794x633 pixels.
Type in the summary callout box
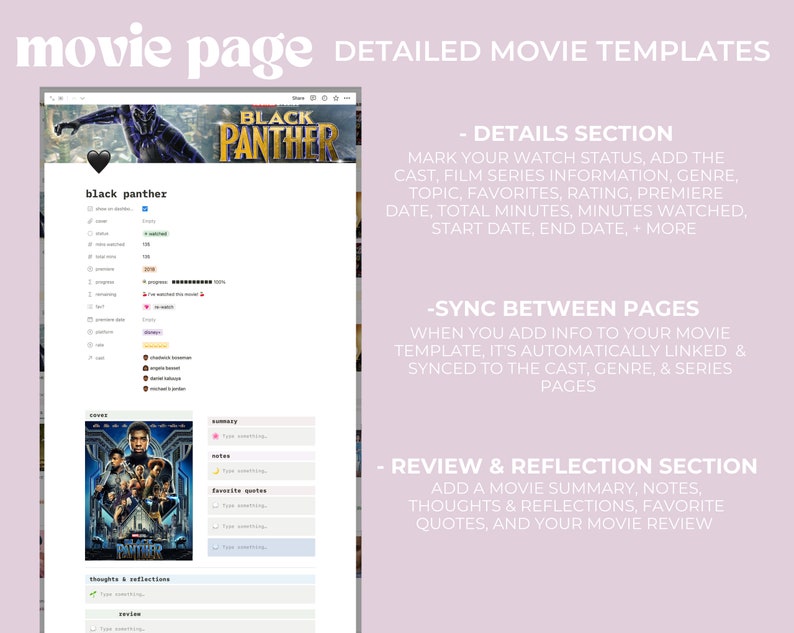tap(261, 436)
